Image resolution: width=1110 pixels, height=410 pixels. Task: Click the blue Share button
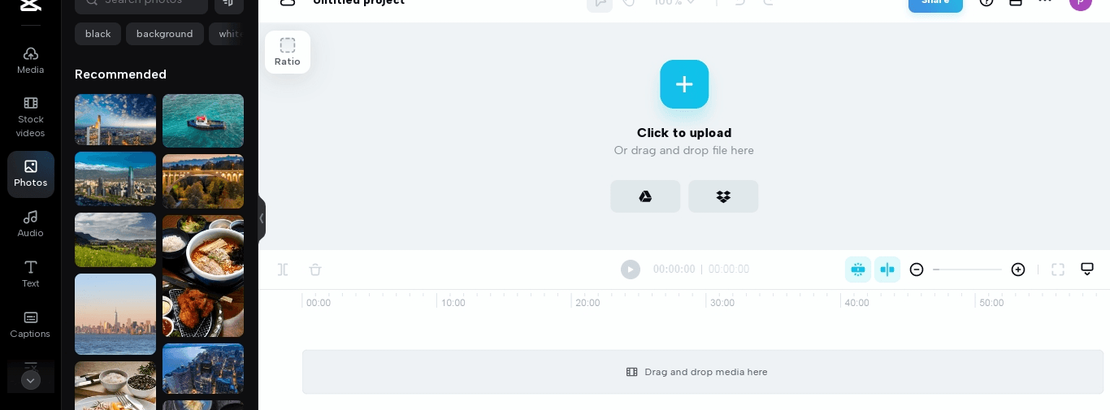[935, 3]
